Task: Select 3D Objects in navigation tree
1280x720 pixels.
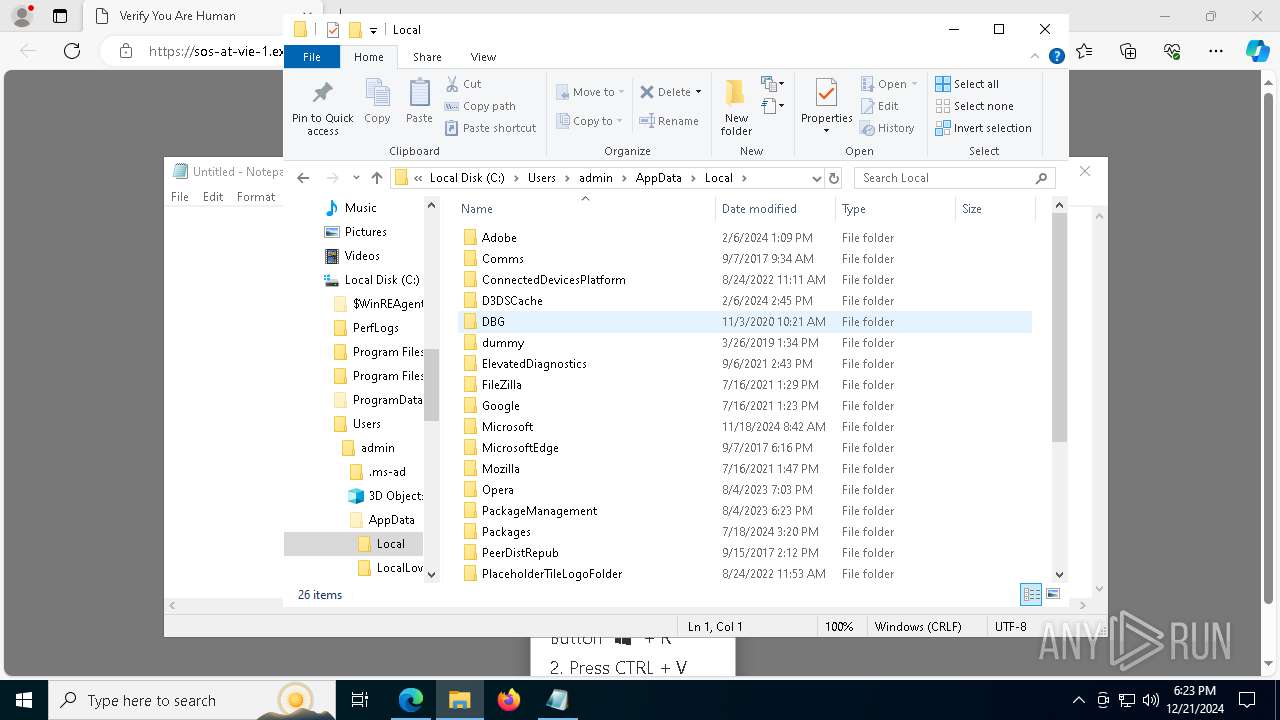Action: pyautogui.click(x=395, y=495)
